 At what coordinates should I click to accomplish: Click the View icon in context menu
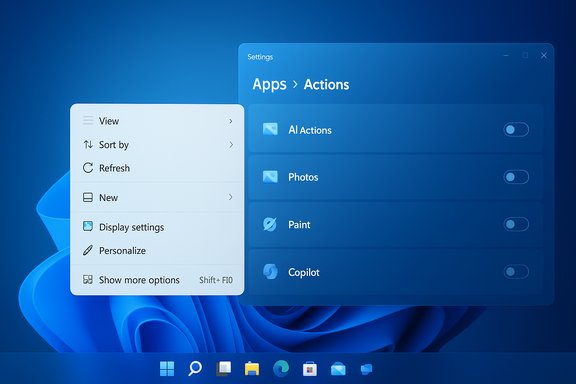88,121
